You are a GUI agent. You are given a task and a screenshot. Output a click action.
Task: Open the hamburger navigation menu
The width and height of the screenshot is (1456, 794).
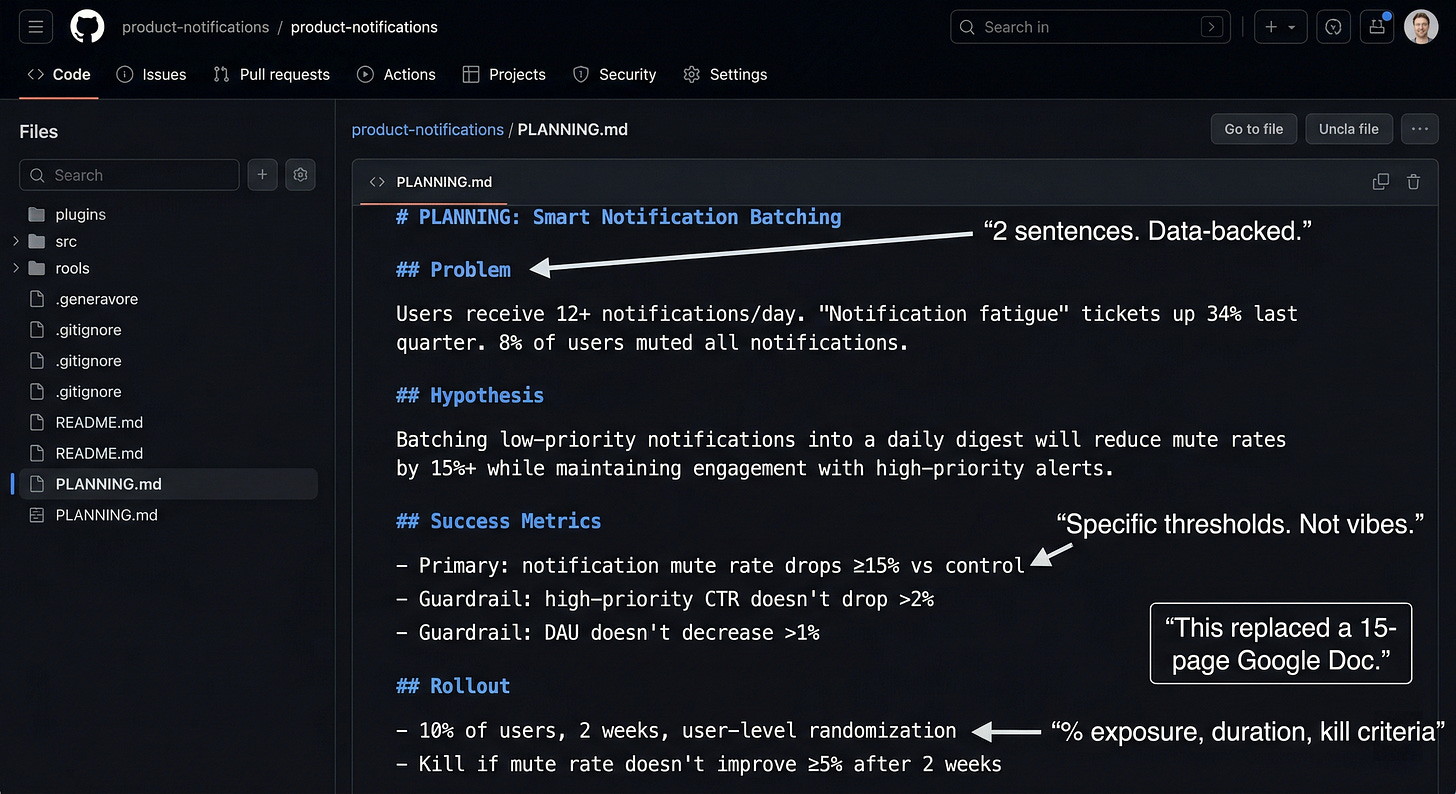pos(35,27)
